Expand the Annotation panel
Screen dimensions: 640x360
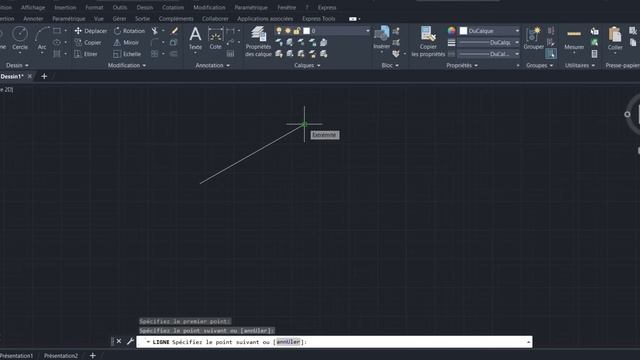pos(213,65)
